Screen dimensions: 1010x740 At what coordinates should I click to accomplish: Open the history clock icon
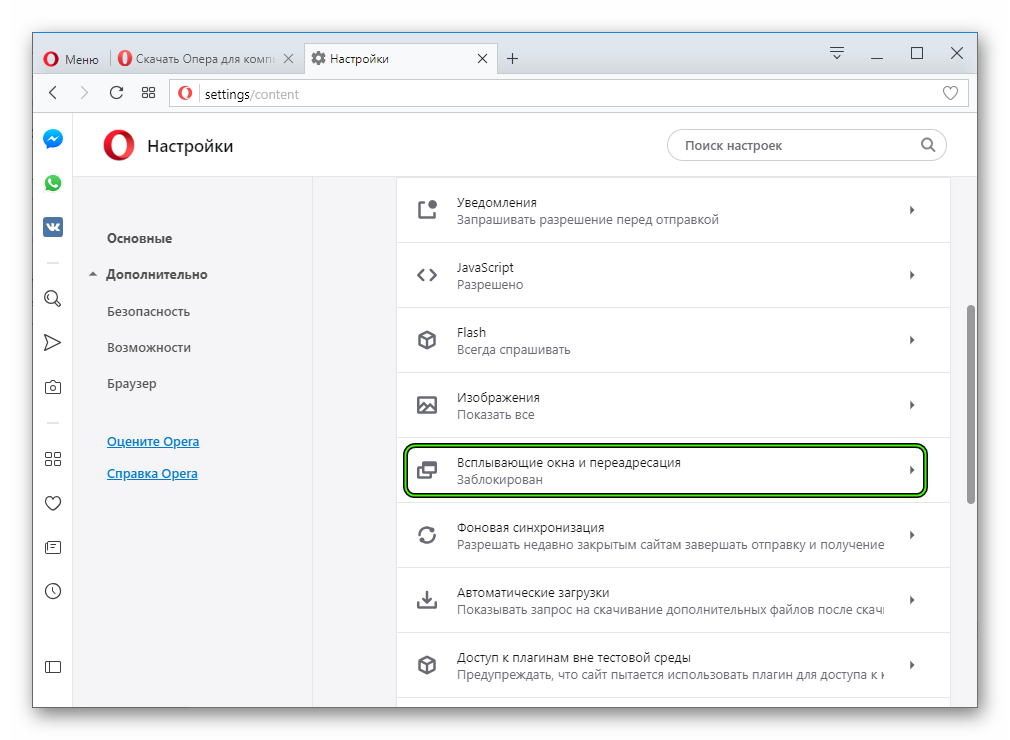click(53, 591)
